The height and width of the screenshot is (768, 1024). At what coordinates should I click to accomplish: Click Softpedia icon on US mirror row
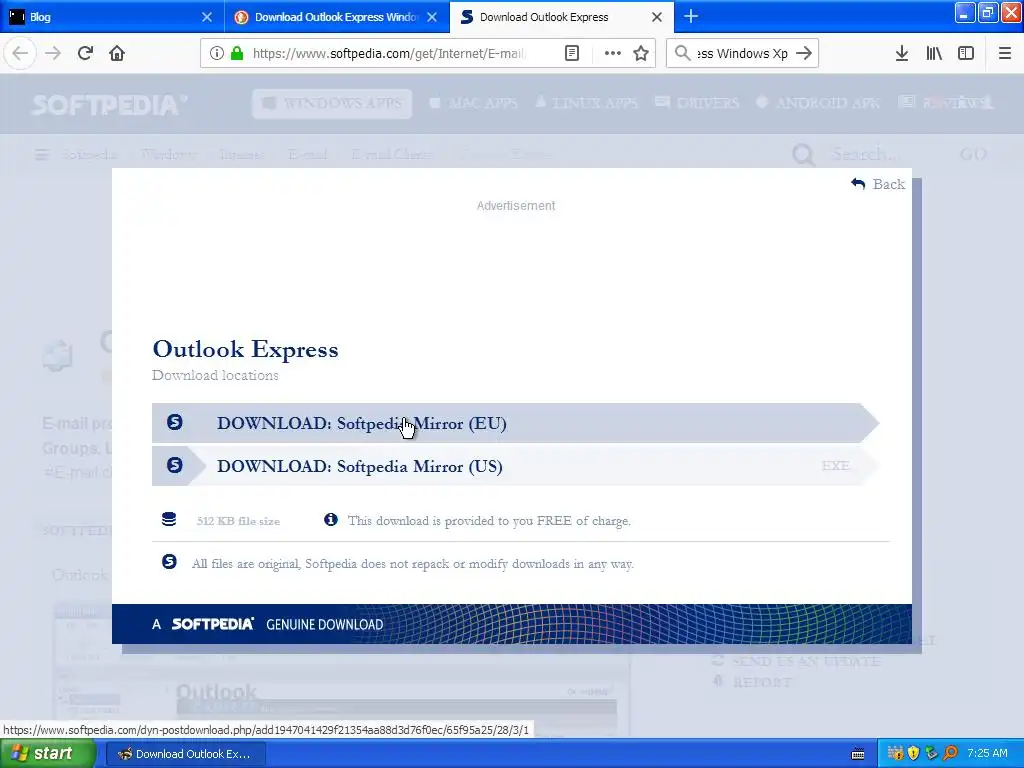tap(174, 465)
